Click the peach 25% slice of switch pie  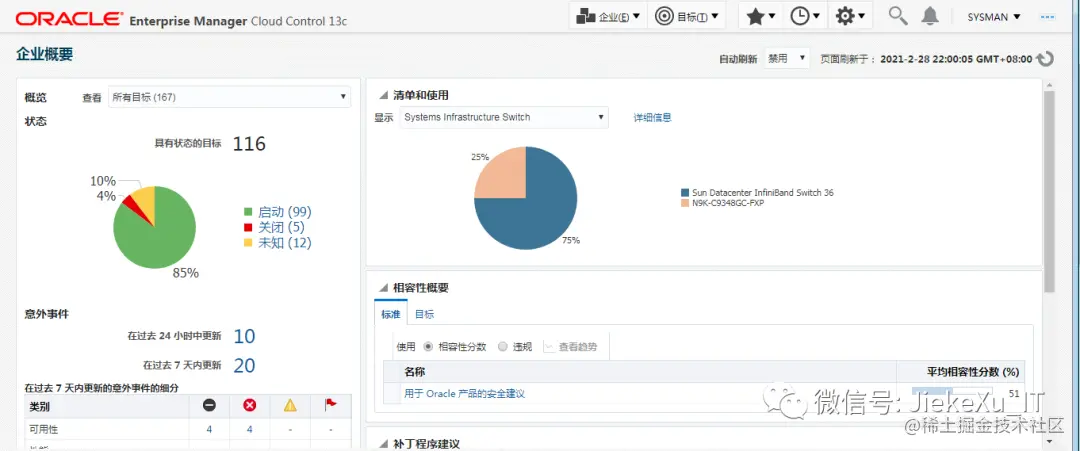[x=503, y=176]
